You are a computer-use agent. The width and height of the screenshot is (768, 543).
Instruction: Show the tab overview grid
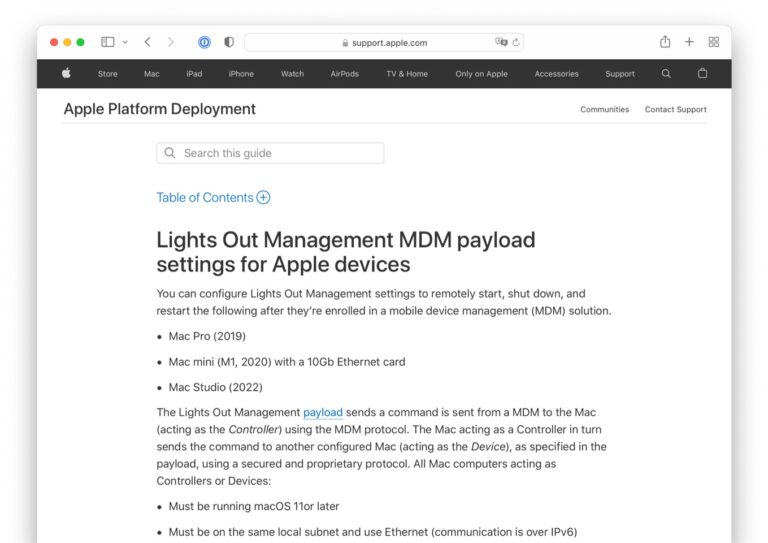click(x=714, y=42)
